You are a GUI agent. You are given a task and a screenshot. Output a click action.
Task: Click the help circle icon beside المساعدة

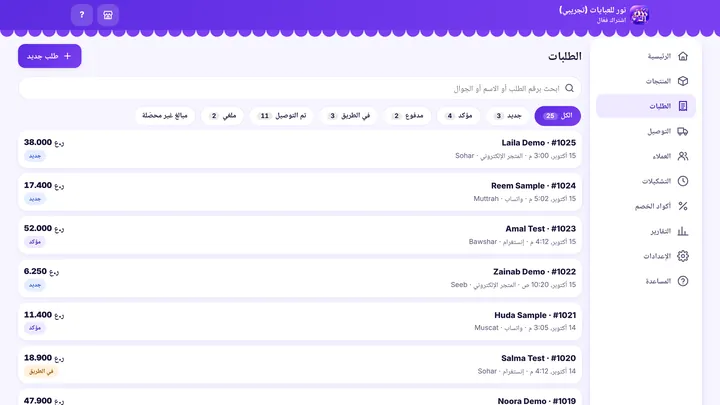[x=683, y=281]
